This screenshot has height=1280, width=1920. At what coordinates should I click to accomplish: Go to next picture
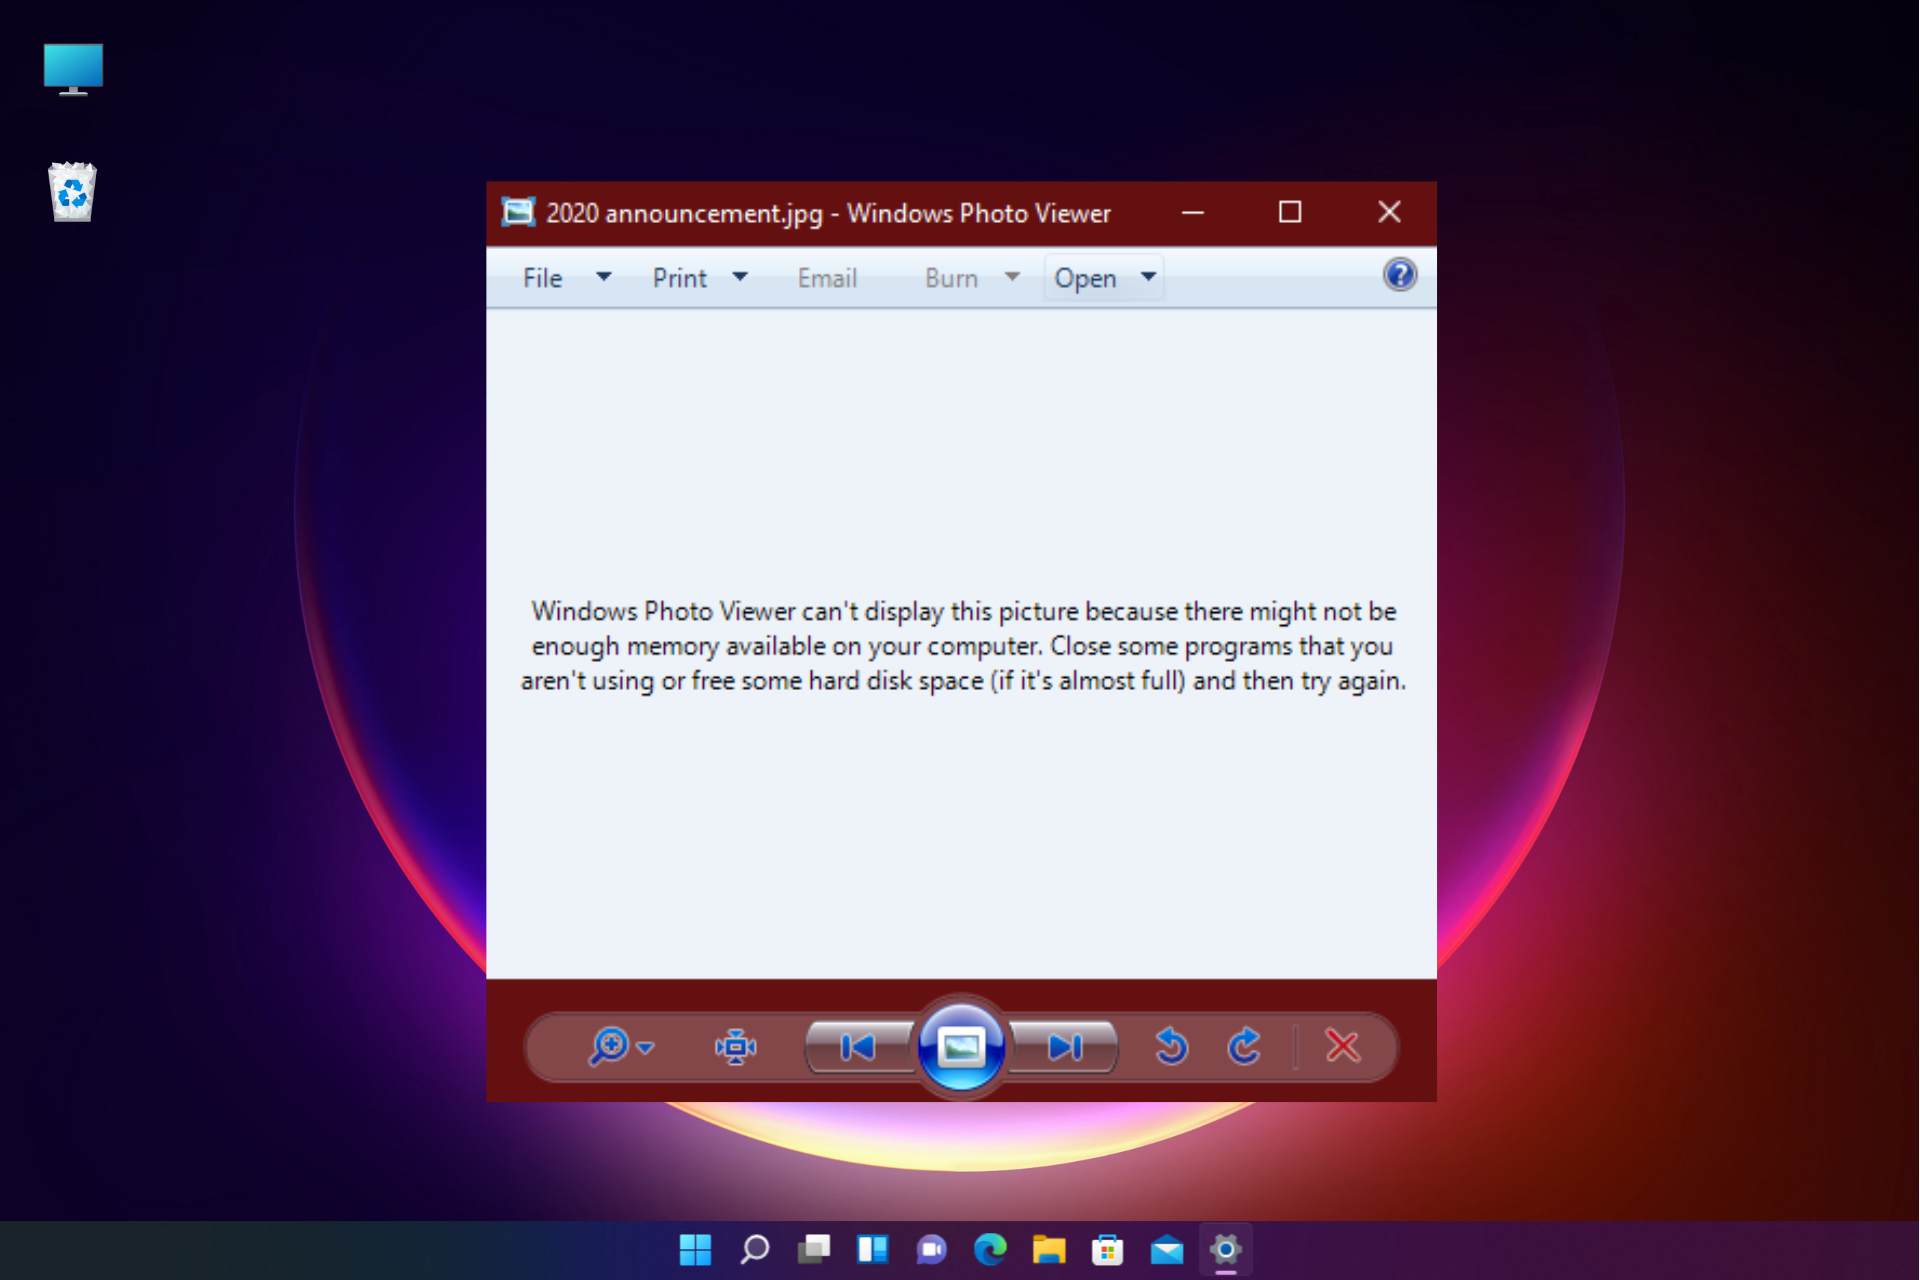(x=1064, y=1047)
